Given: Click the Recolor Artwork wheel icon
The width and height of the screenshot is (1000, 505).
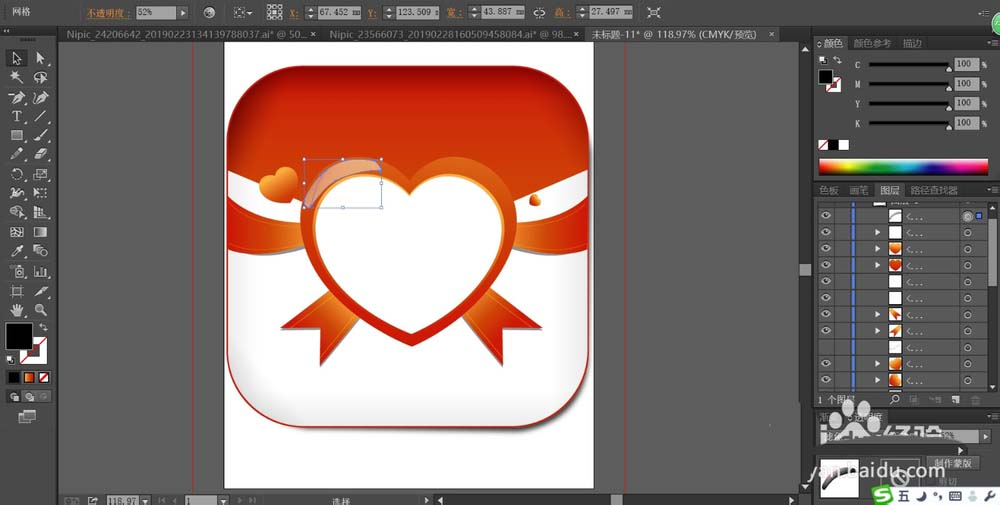Looking at the screenshot, I should click(x=209, y=12).
